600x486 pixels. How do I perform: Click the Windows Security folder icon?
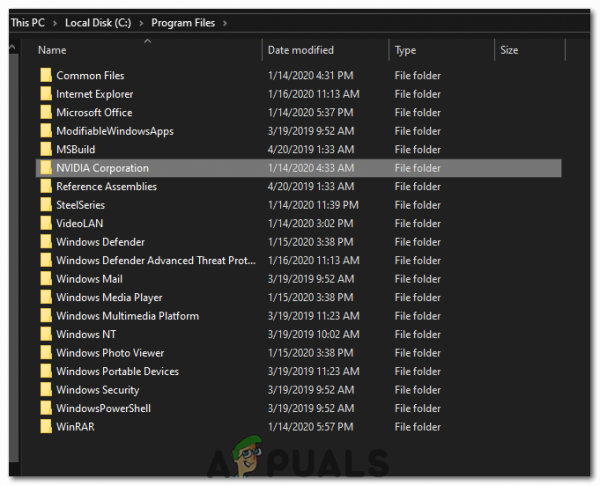click(46, 390)
